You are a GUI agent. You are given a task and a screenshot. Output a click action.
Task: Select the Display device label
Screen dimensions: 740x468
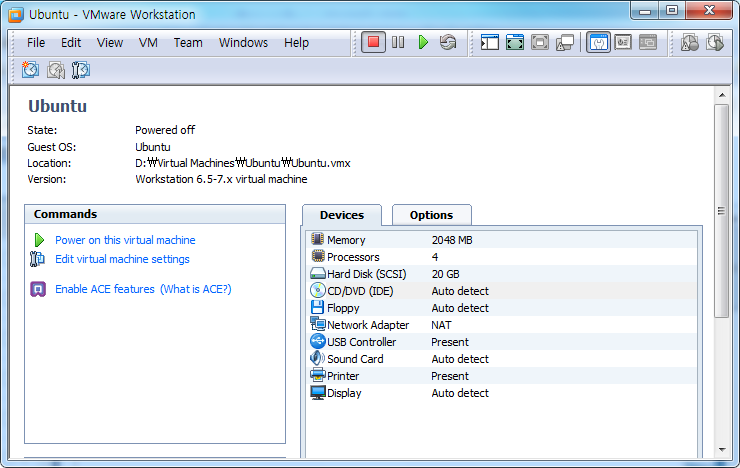[344, 393]
